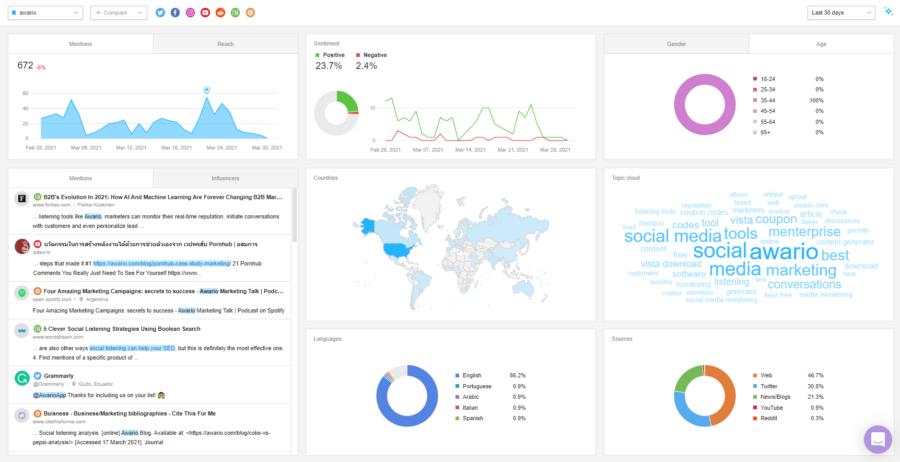Image resolution: width=900 pixels, height=462 pixels.
Task: Open the B2B's Evolution In 2021 mention
Action: coord(163,196)
